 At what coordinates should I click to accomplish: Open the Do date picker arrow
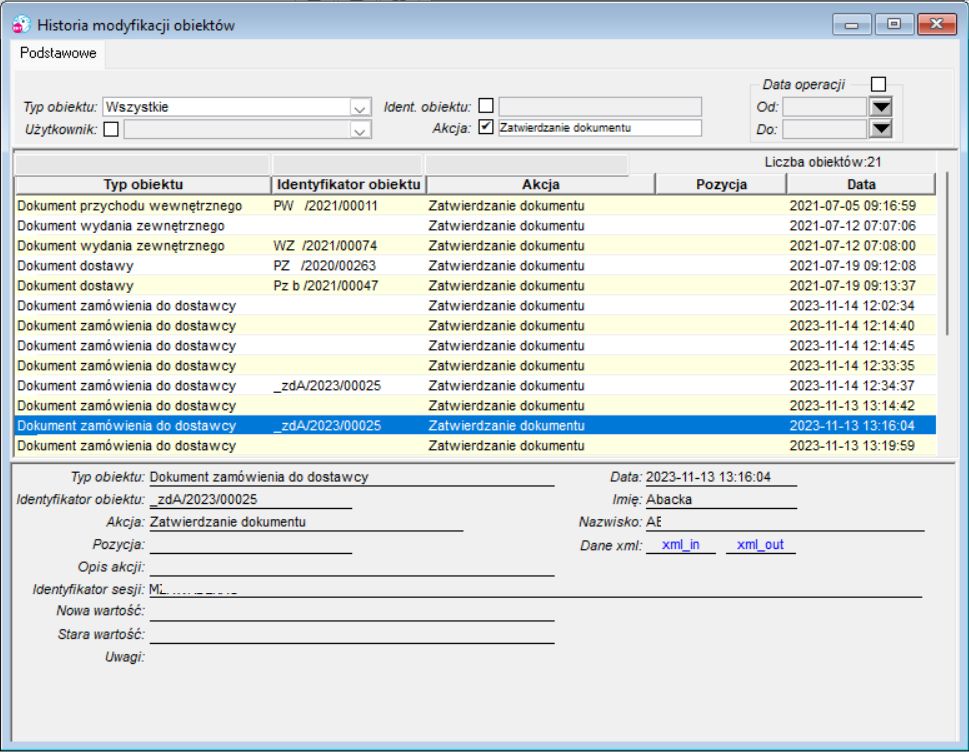[881, 129]
